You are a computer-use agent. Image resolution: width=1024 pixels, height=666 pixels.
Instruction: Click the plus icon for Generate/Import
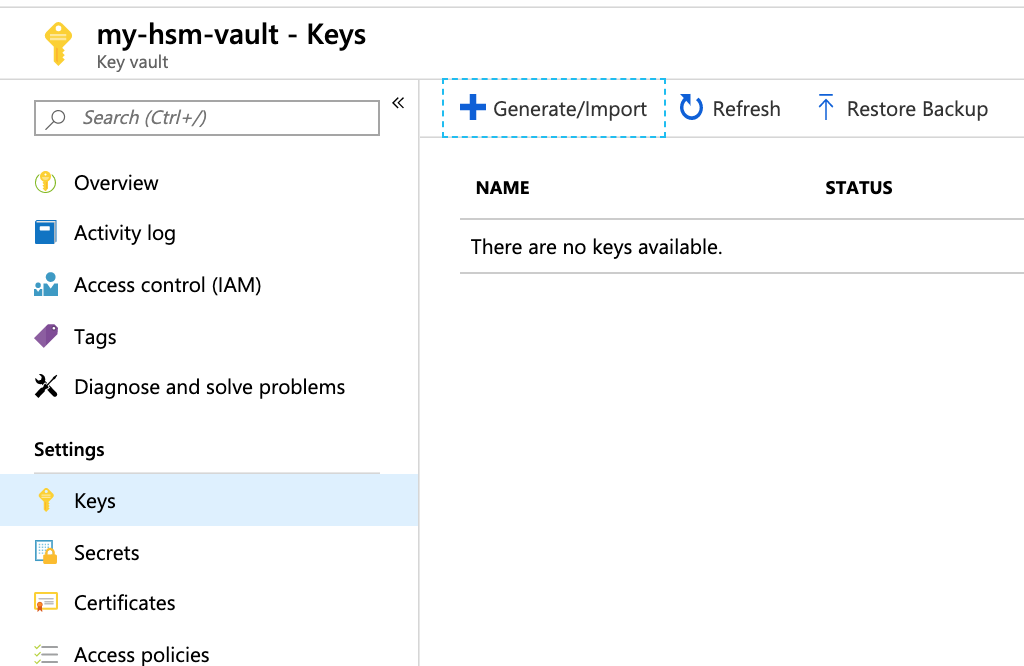[x=473, y=108]
